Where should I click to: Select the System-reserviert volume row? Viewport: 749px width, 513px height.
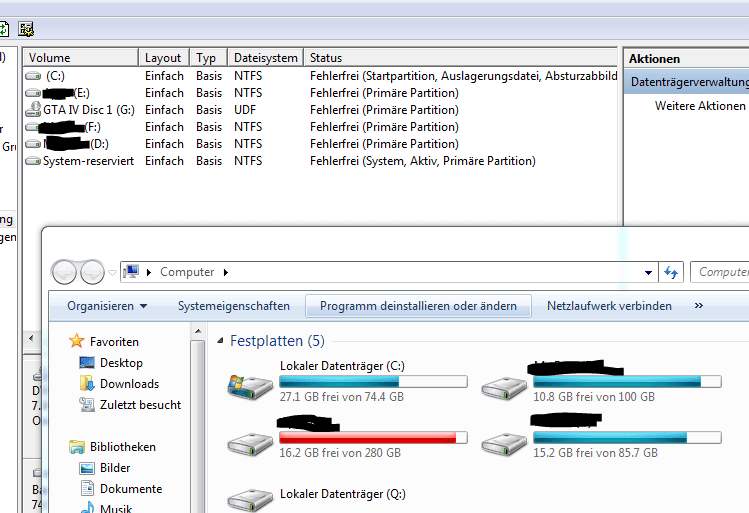[x=320, y=161]
